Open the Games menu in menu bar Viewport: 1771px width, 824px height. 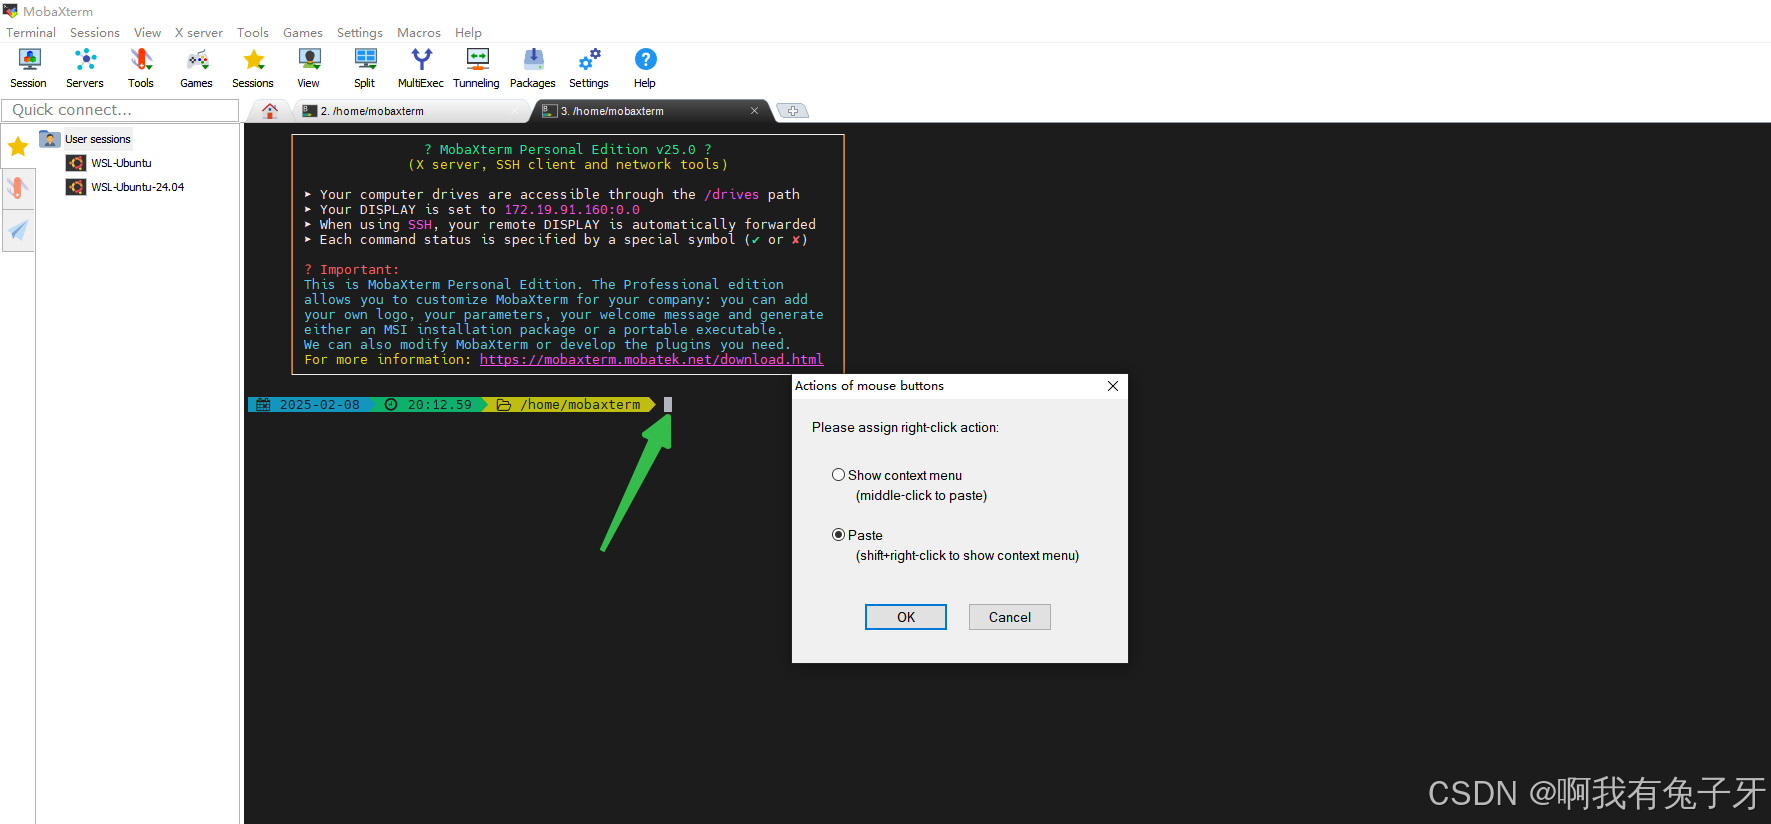[303, 33]
